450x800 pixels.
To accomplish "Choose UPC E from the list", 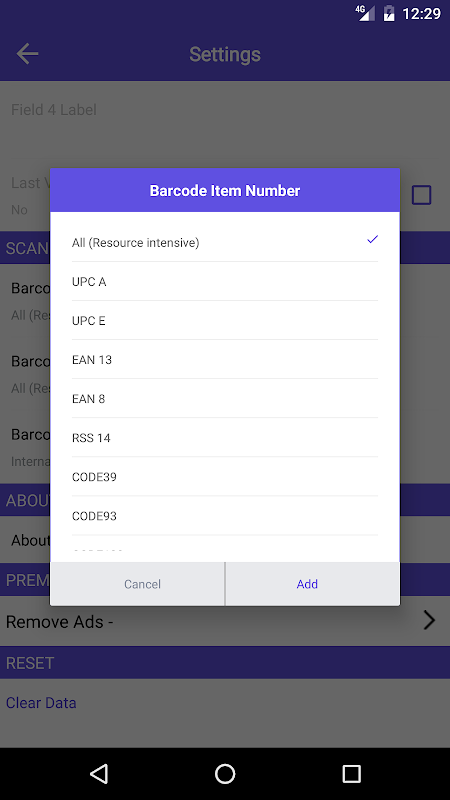I will click(x=225, y=320).
